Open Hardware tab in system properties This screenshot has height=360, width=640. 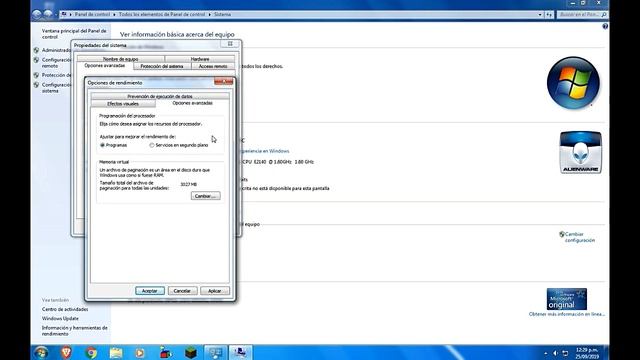click(200, 59)
